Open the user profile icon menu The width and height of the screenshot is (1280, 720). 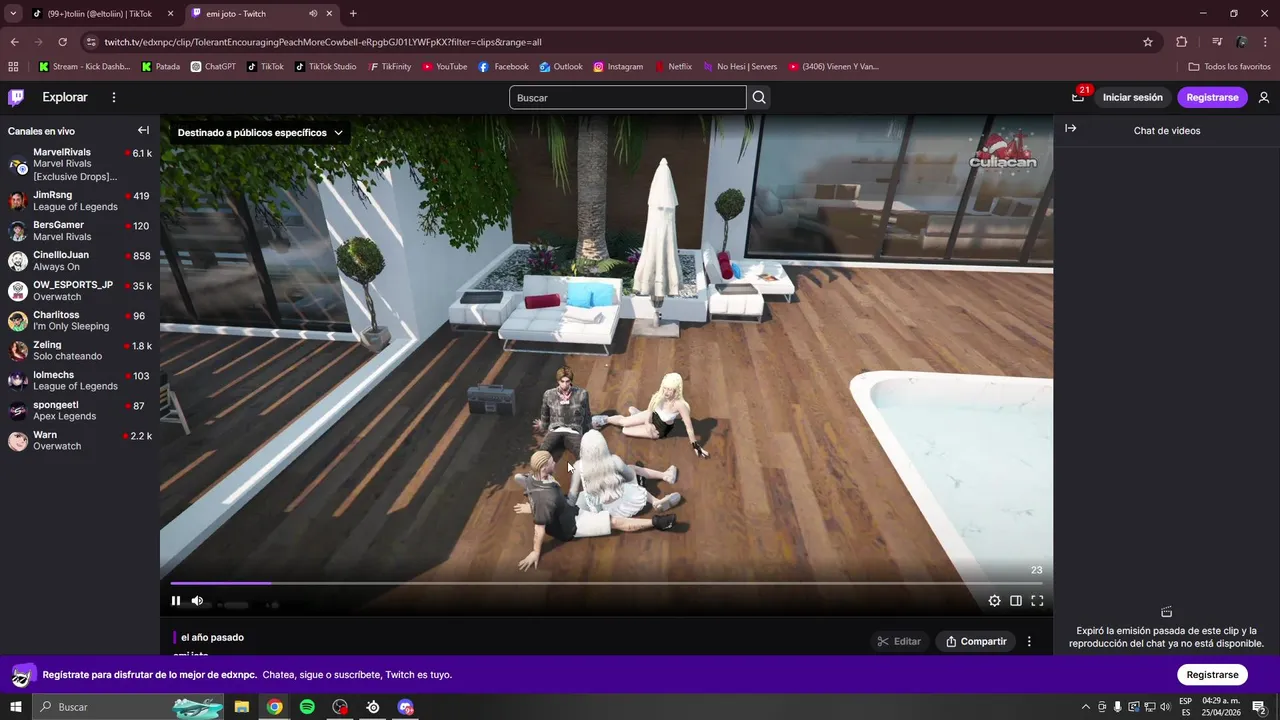click(x=1264, y=97)
